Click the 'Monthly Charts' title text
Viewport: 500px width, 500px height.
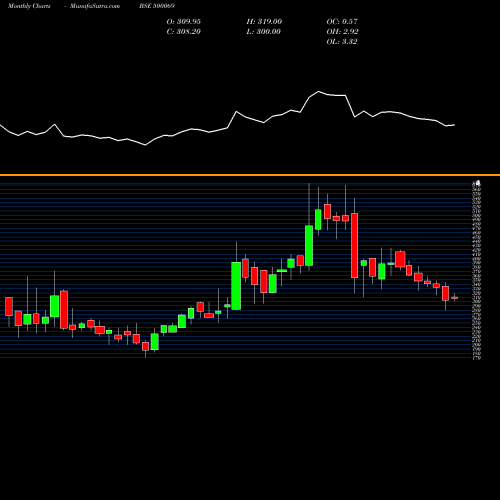(29, 6)
